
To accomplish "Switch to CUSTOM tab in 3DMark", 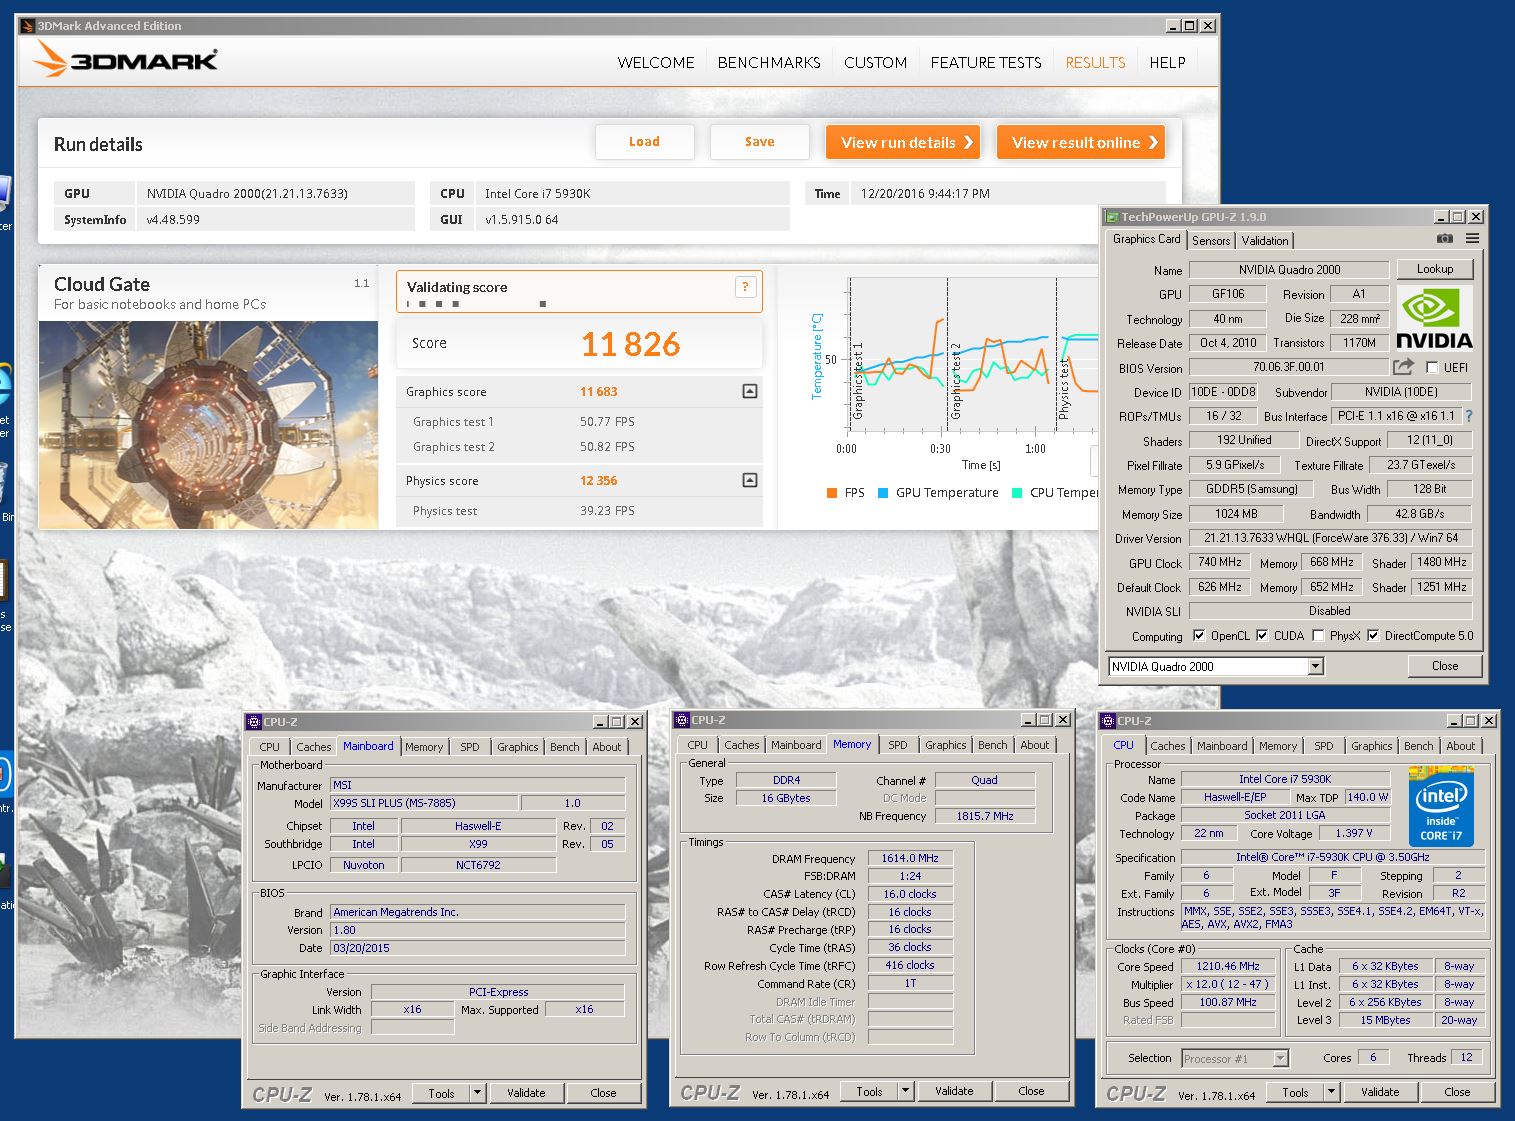I will point(875,62).
